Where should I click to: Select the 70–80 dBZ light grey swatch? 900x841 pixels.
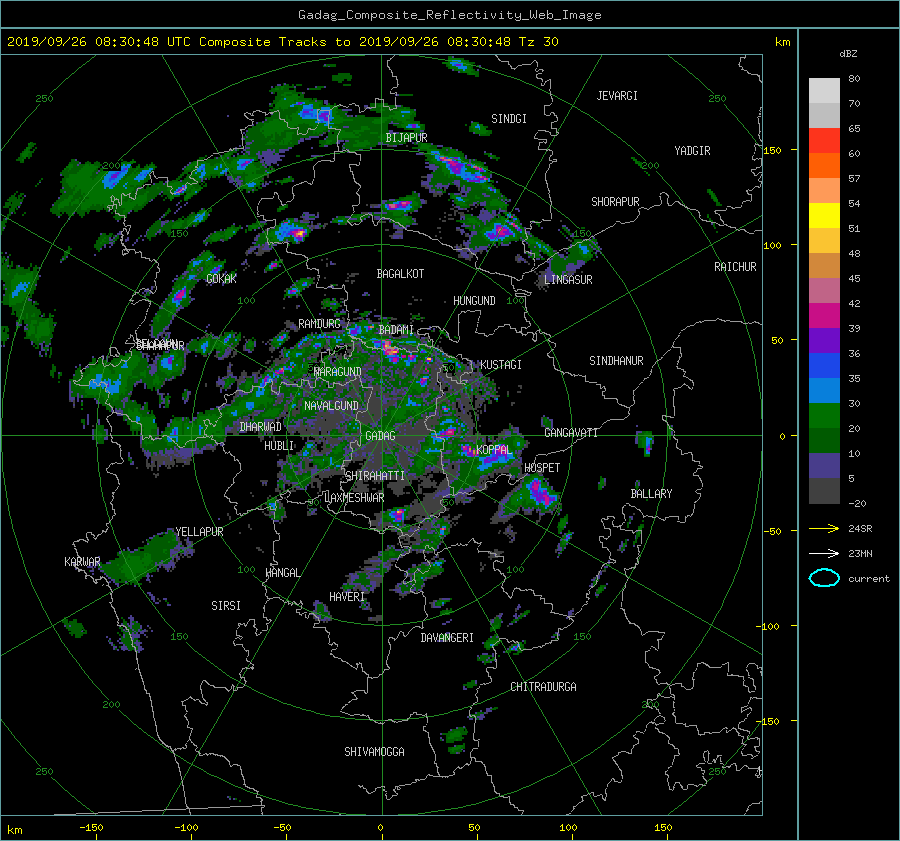coord(824,91)
